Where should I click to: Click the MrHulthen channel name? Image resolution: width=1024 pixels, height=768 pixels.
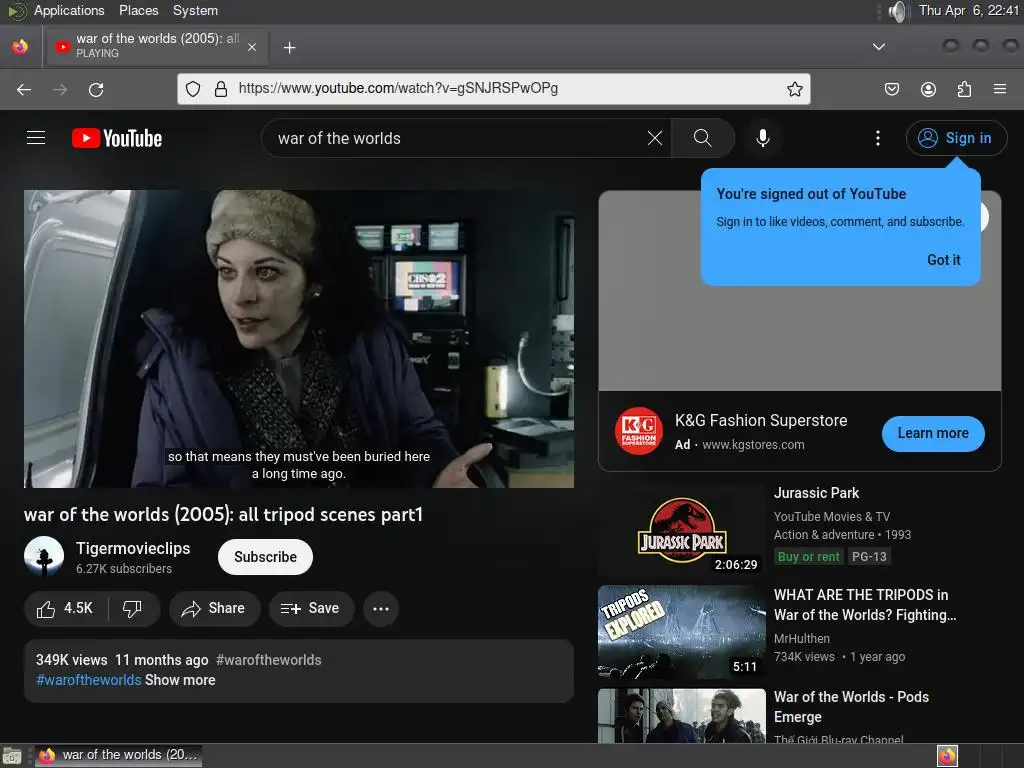pyautogui.click(x=802, y=639)
